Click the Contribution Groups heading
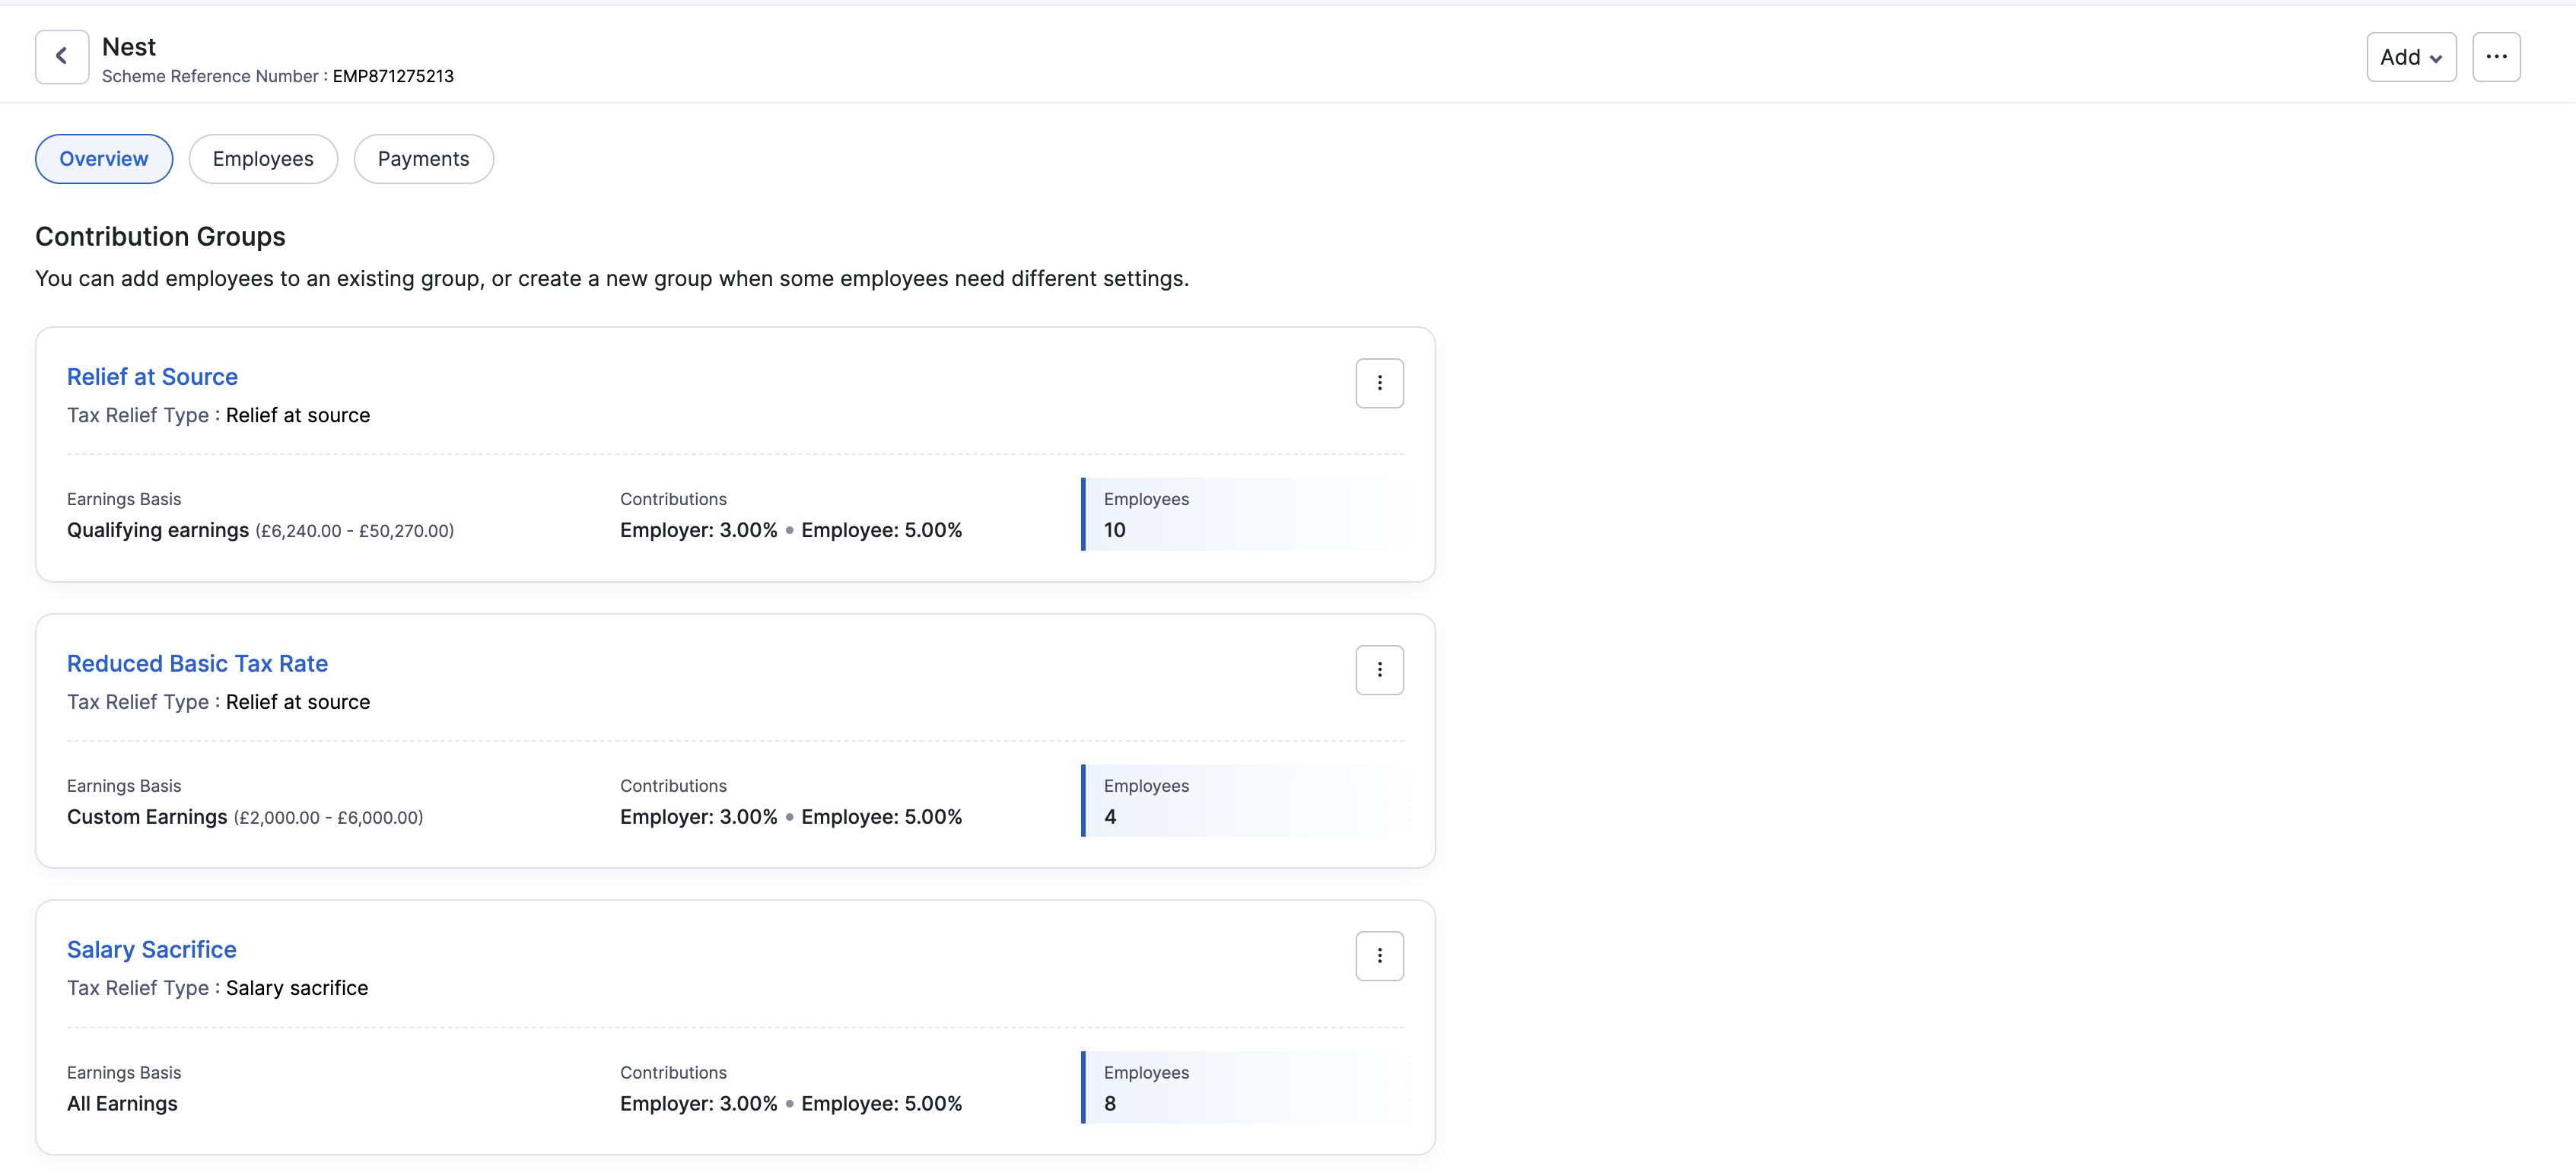 coord(160,237)
